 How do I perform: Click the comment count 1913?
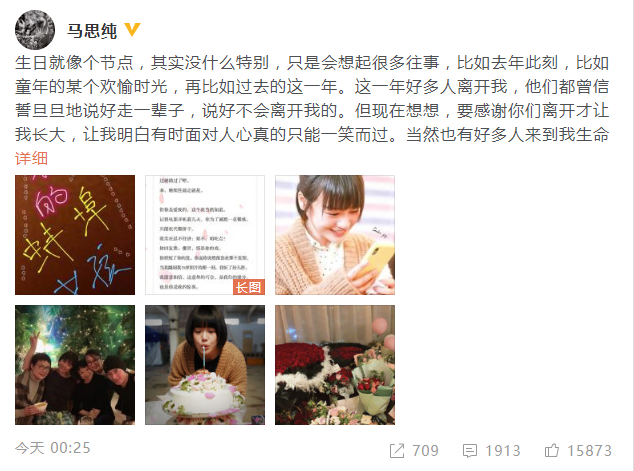click(x=503, y=450)
